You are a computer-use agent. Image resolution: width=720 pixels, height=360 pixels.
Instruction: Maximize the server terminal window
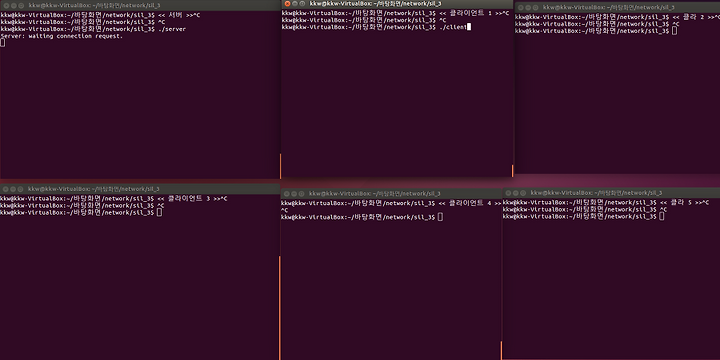21,6
